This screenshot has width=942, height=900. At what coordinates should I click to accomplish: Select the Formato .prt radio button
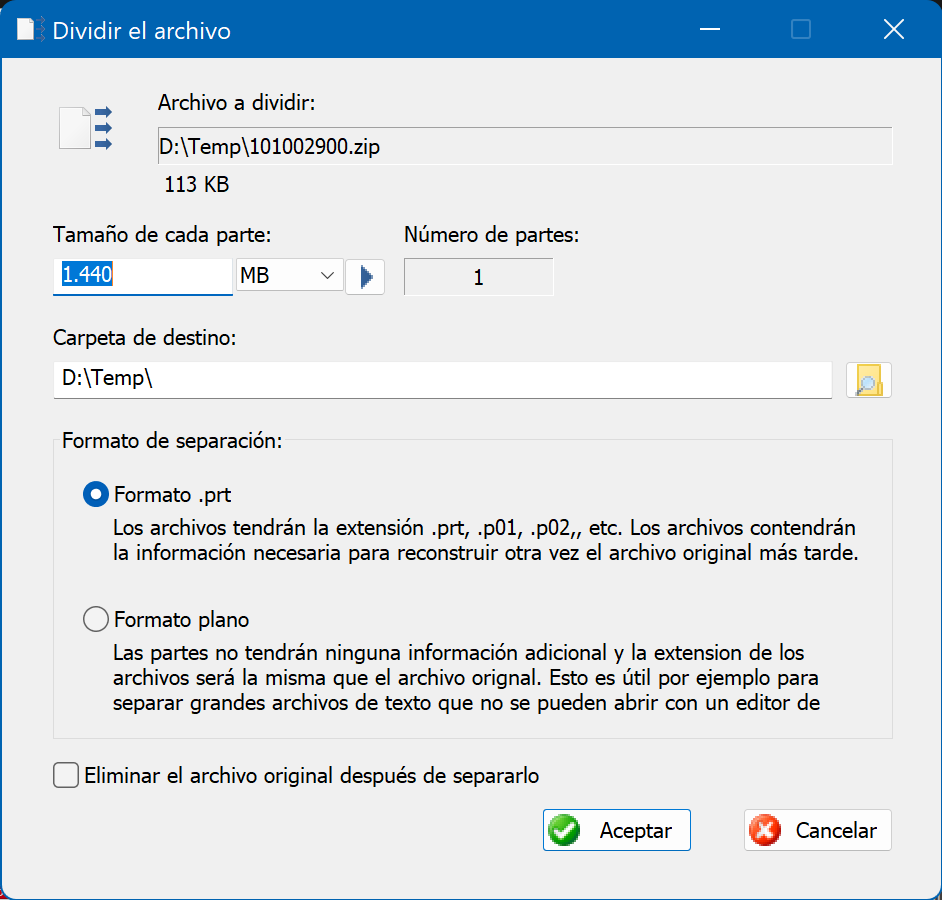96,494
